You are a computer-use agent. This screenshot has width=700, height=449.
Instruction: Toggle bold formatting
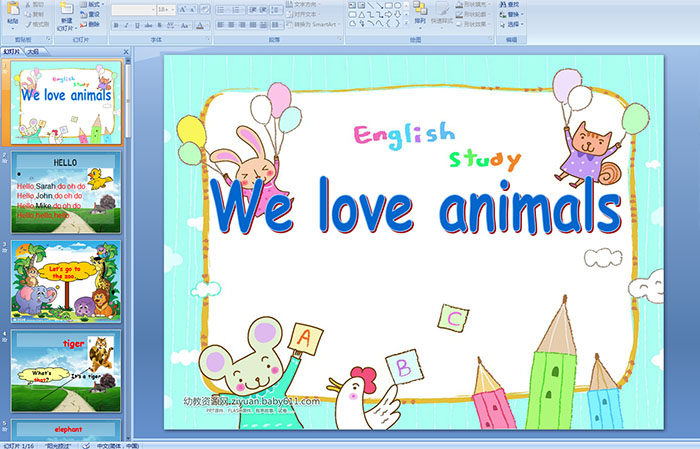click(116, 25)
